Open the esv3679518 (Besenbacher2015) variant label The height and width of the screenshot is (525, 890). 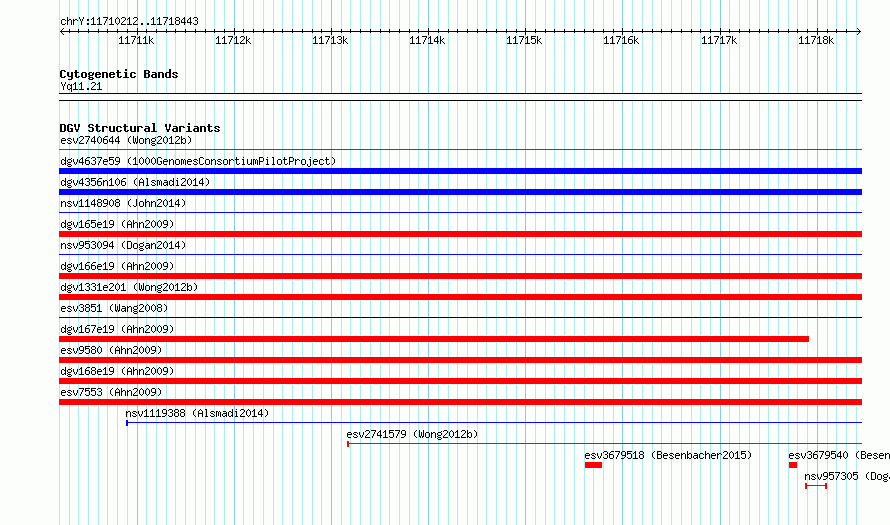point(668,455)
